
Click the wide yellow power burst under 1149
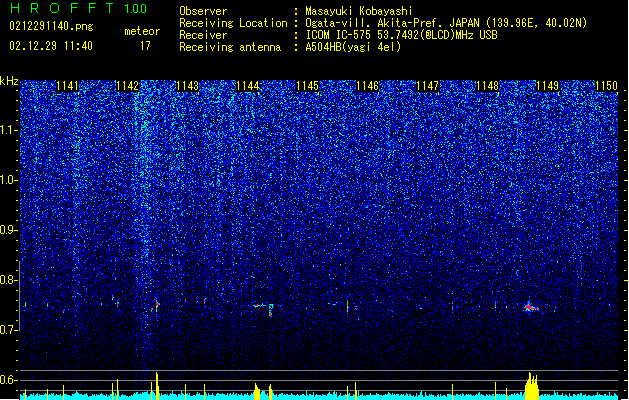point(532,386)
